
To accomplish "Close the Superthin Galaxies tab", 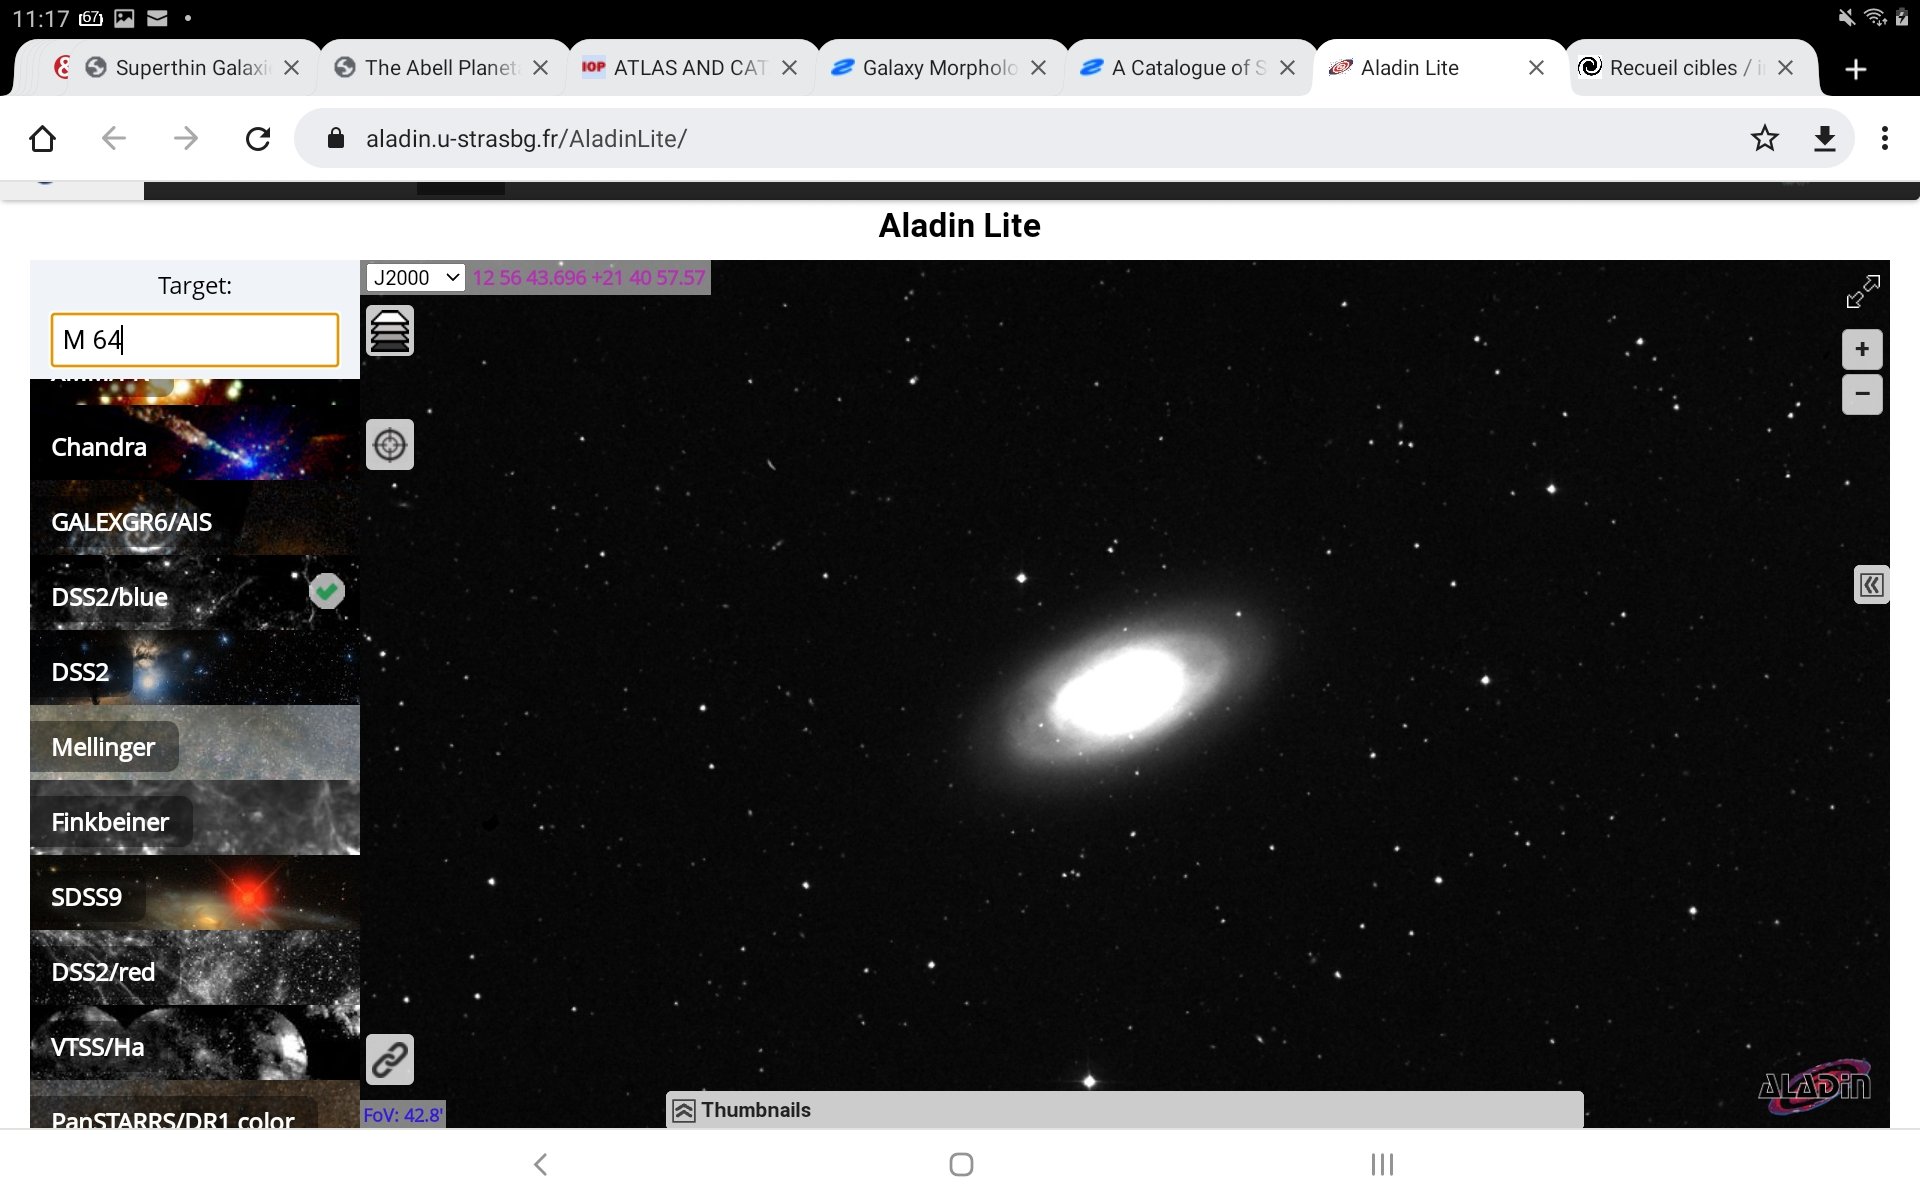I will [x=292, y=68].
